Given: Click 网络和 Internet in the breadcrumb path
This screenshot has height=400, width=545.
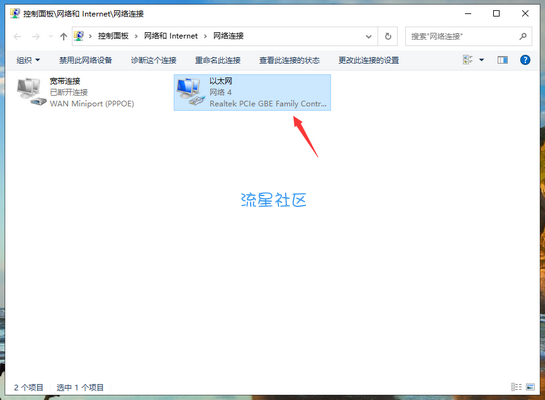Looking at the screenshot, I should pyautogui.click(x=171, y=36).
